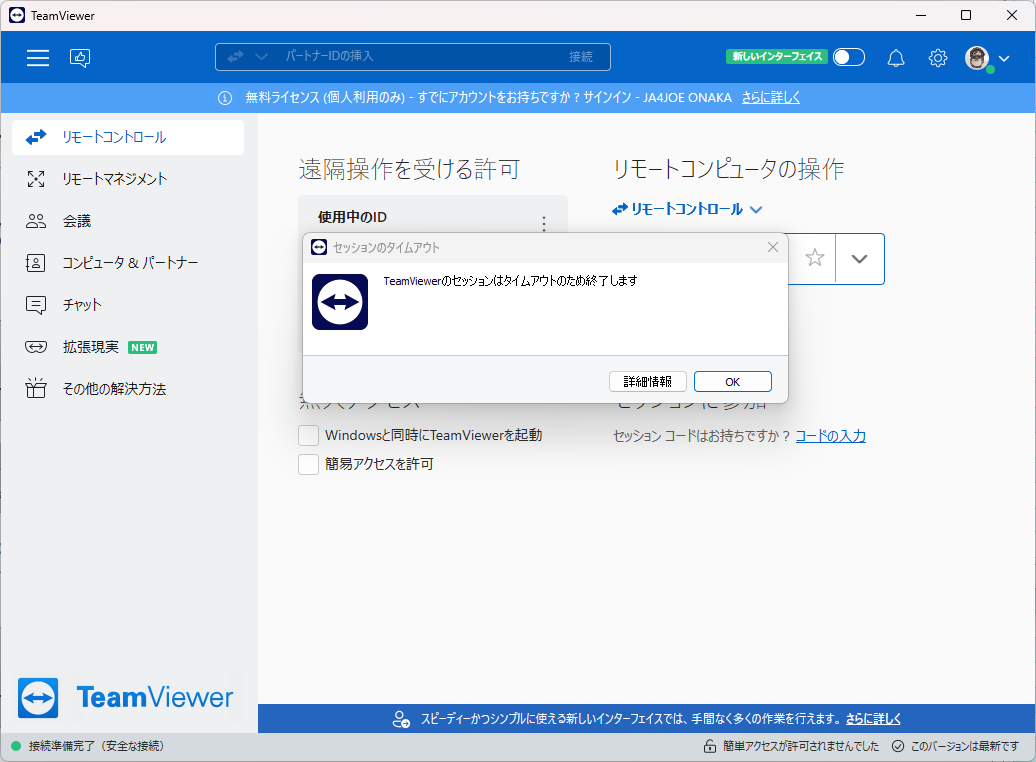Close the session timeout dialog

(x=772, y=247)
